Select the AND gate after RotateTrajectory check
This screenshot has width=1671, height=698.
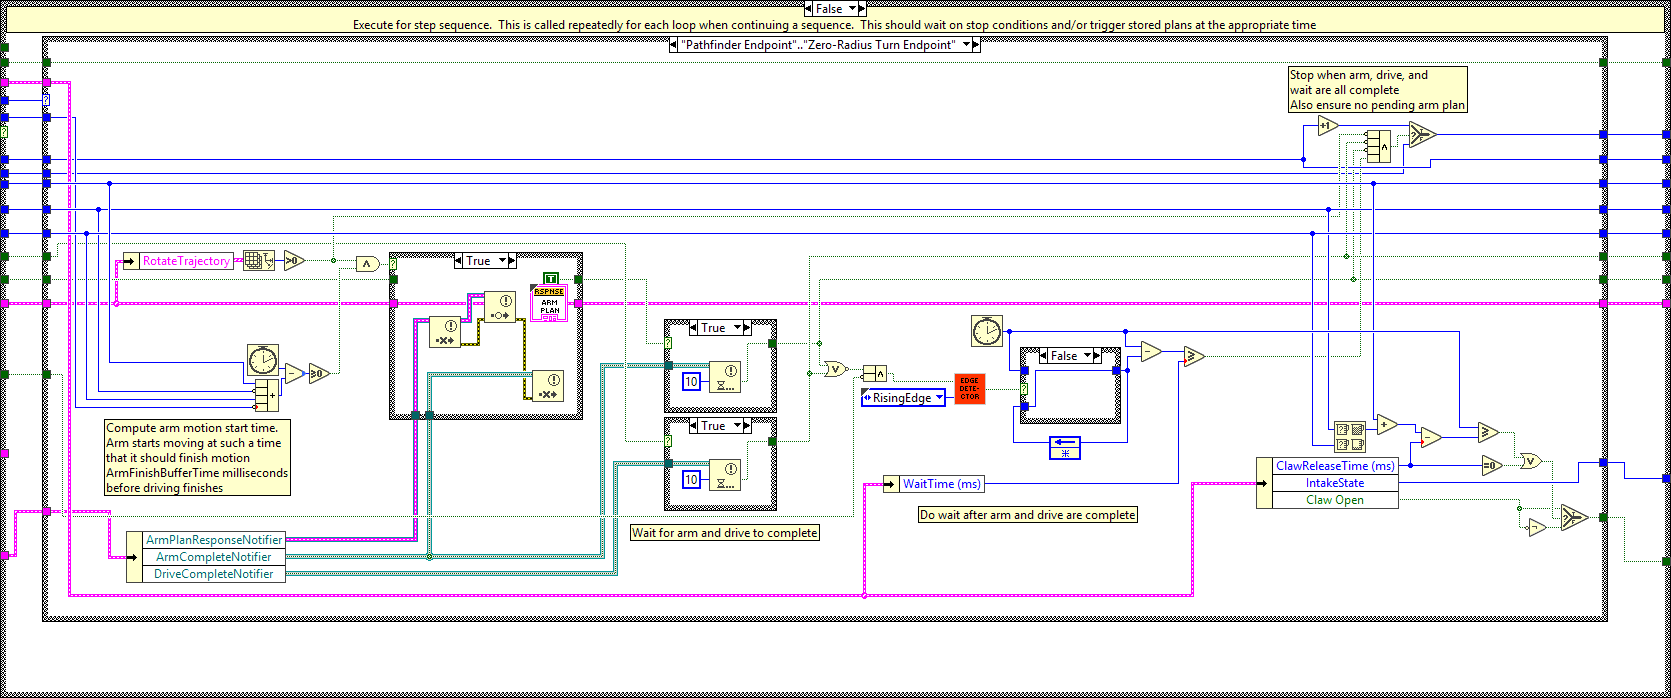pos(368,264)
